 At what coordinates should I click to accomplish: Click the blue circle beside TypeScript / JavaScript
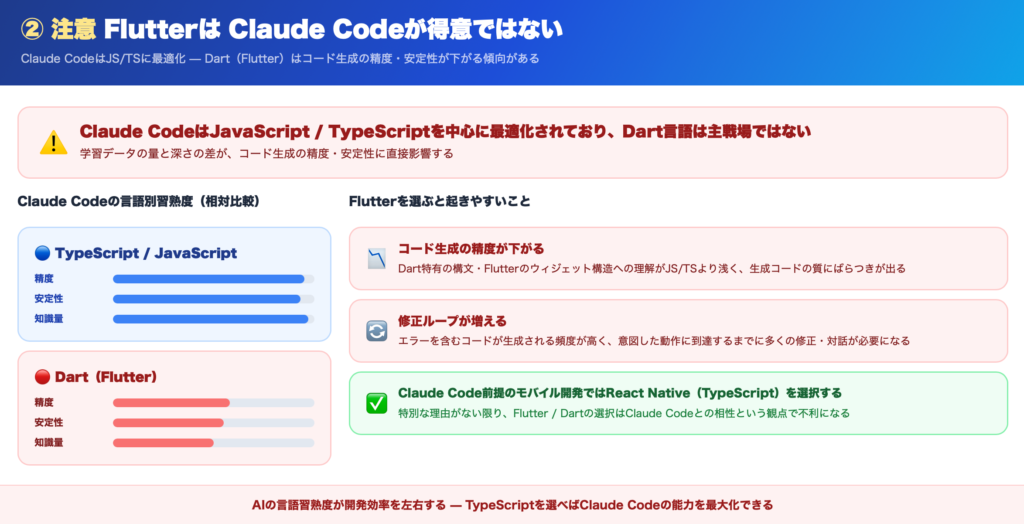coord(42,253)
